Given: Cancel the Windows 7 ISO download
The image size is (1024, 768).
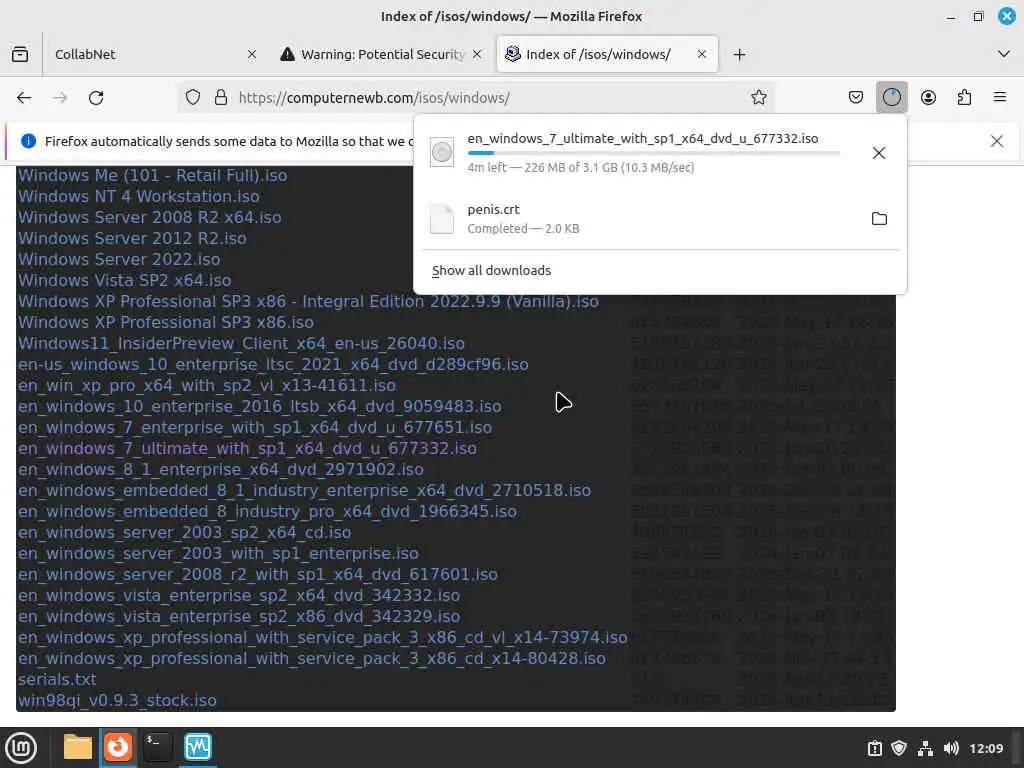Looking at the screenshot, I should pos(879,153).
